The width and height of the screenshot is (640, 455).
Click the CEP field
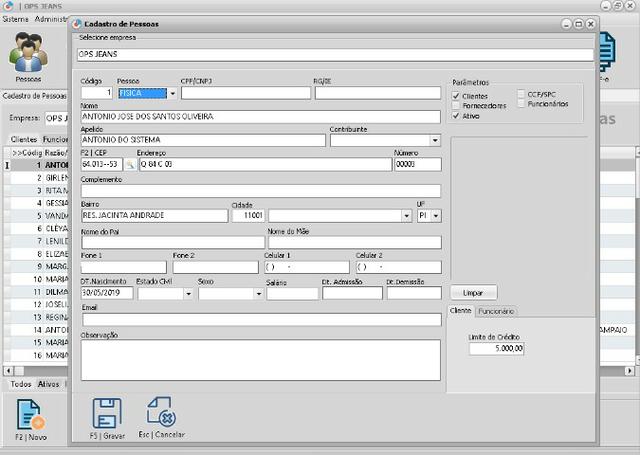pyautogui.click(x=102, y=164)
